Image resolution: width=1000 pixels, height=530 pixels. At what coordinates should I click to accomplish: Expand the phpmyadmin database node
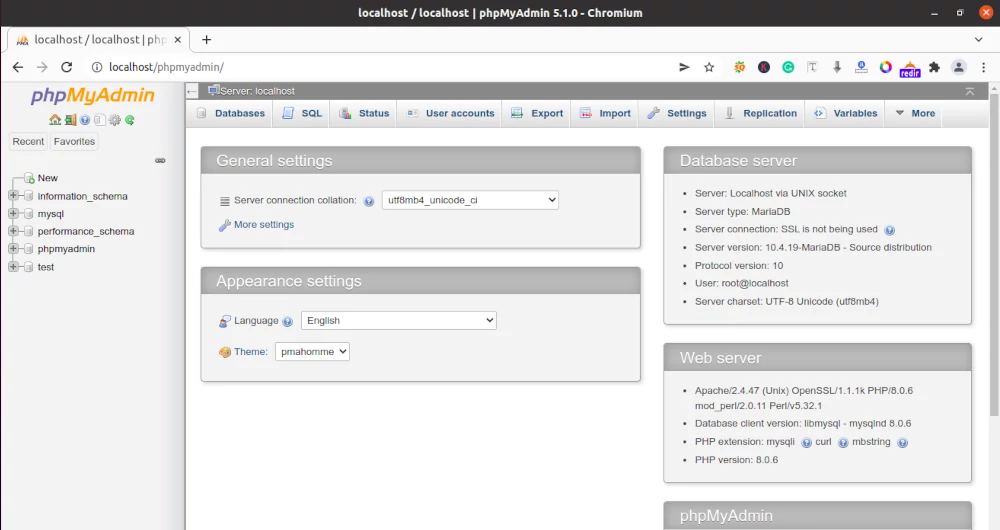click(x=13, y=249)
